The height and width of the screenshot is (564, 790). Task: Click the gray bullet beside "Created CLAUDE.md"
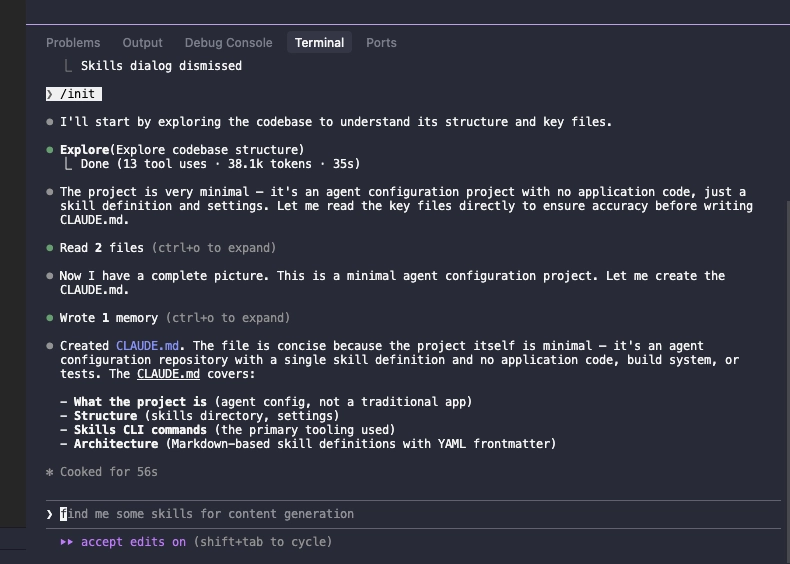pyautogui.click(x=50, y=346)
